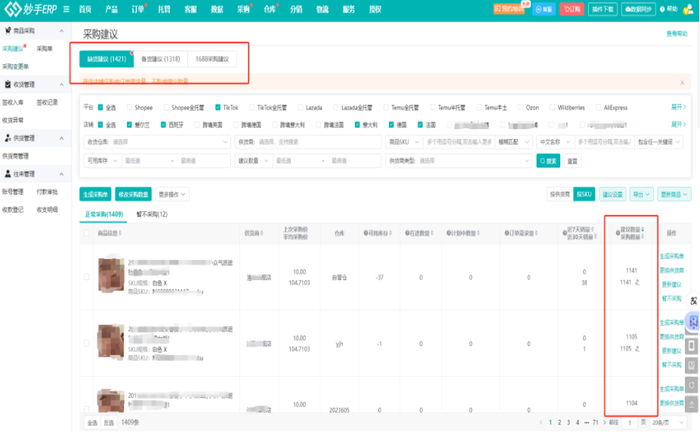Click the magnifier 搜索 search button

point(548,160)
